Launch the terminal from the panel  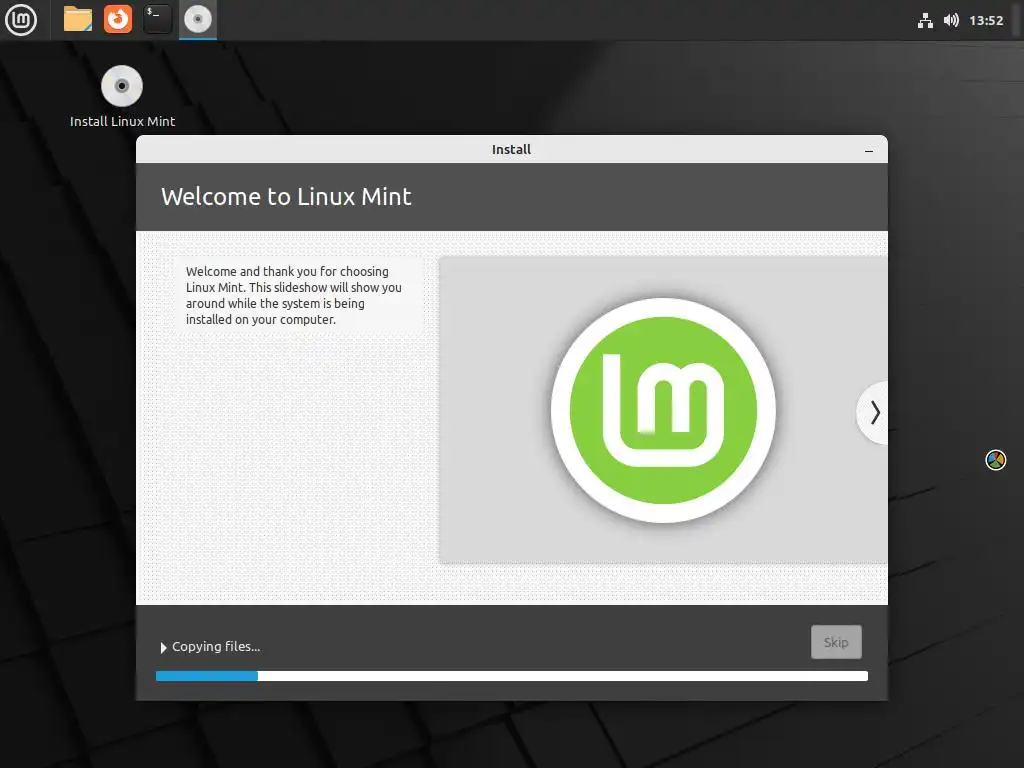point(157,20)
